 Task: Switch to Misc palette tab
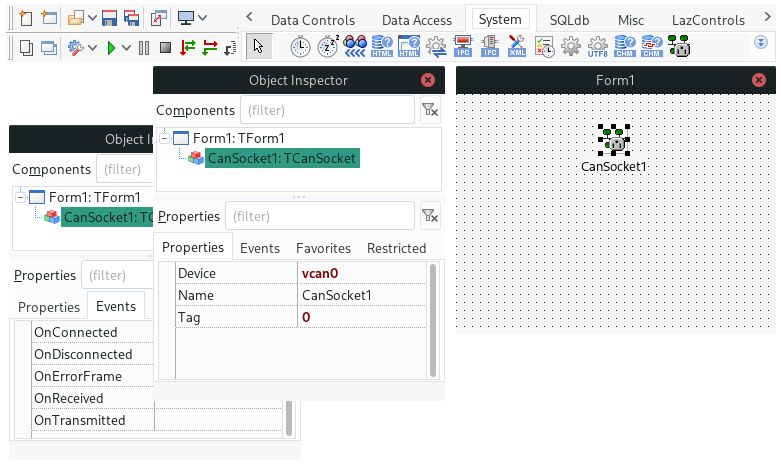631,20
